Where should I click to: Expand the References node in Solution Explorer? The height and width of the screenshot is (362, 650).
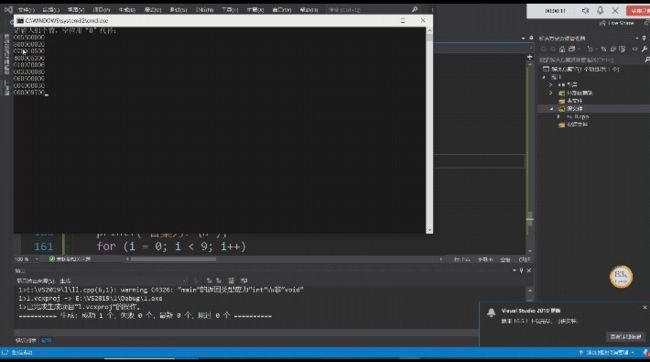point(551,85)
